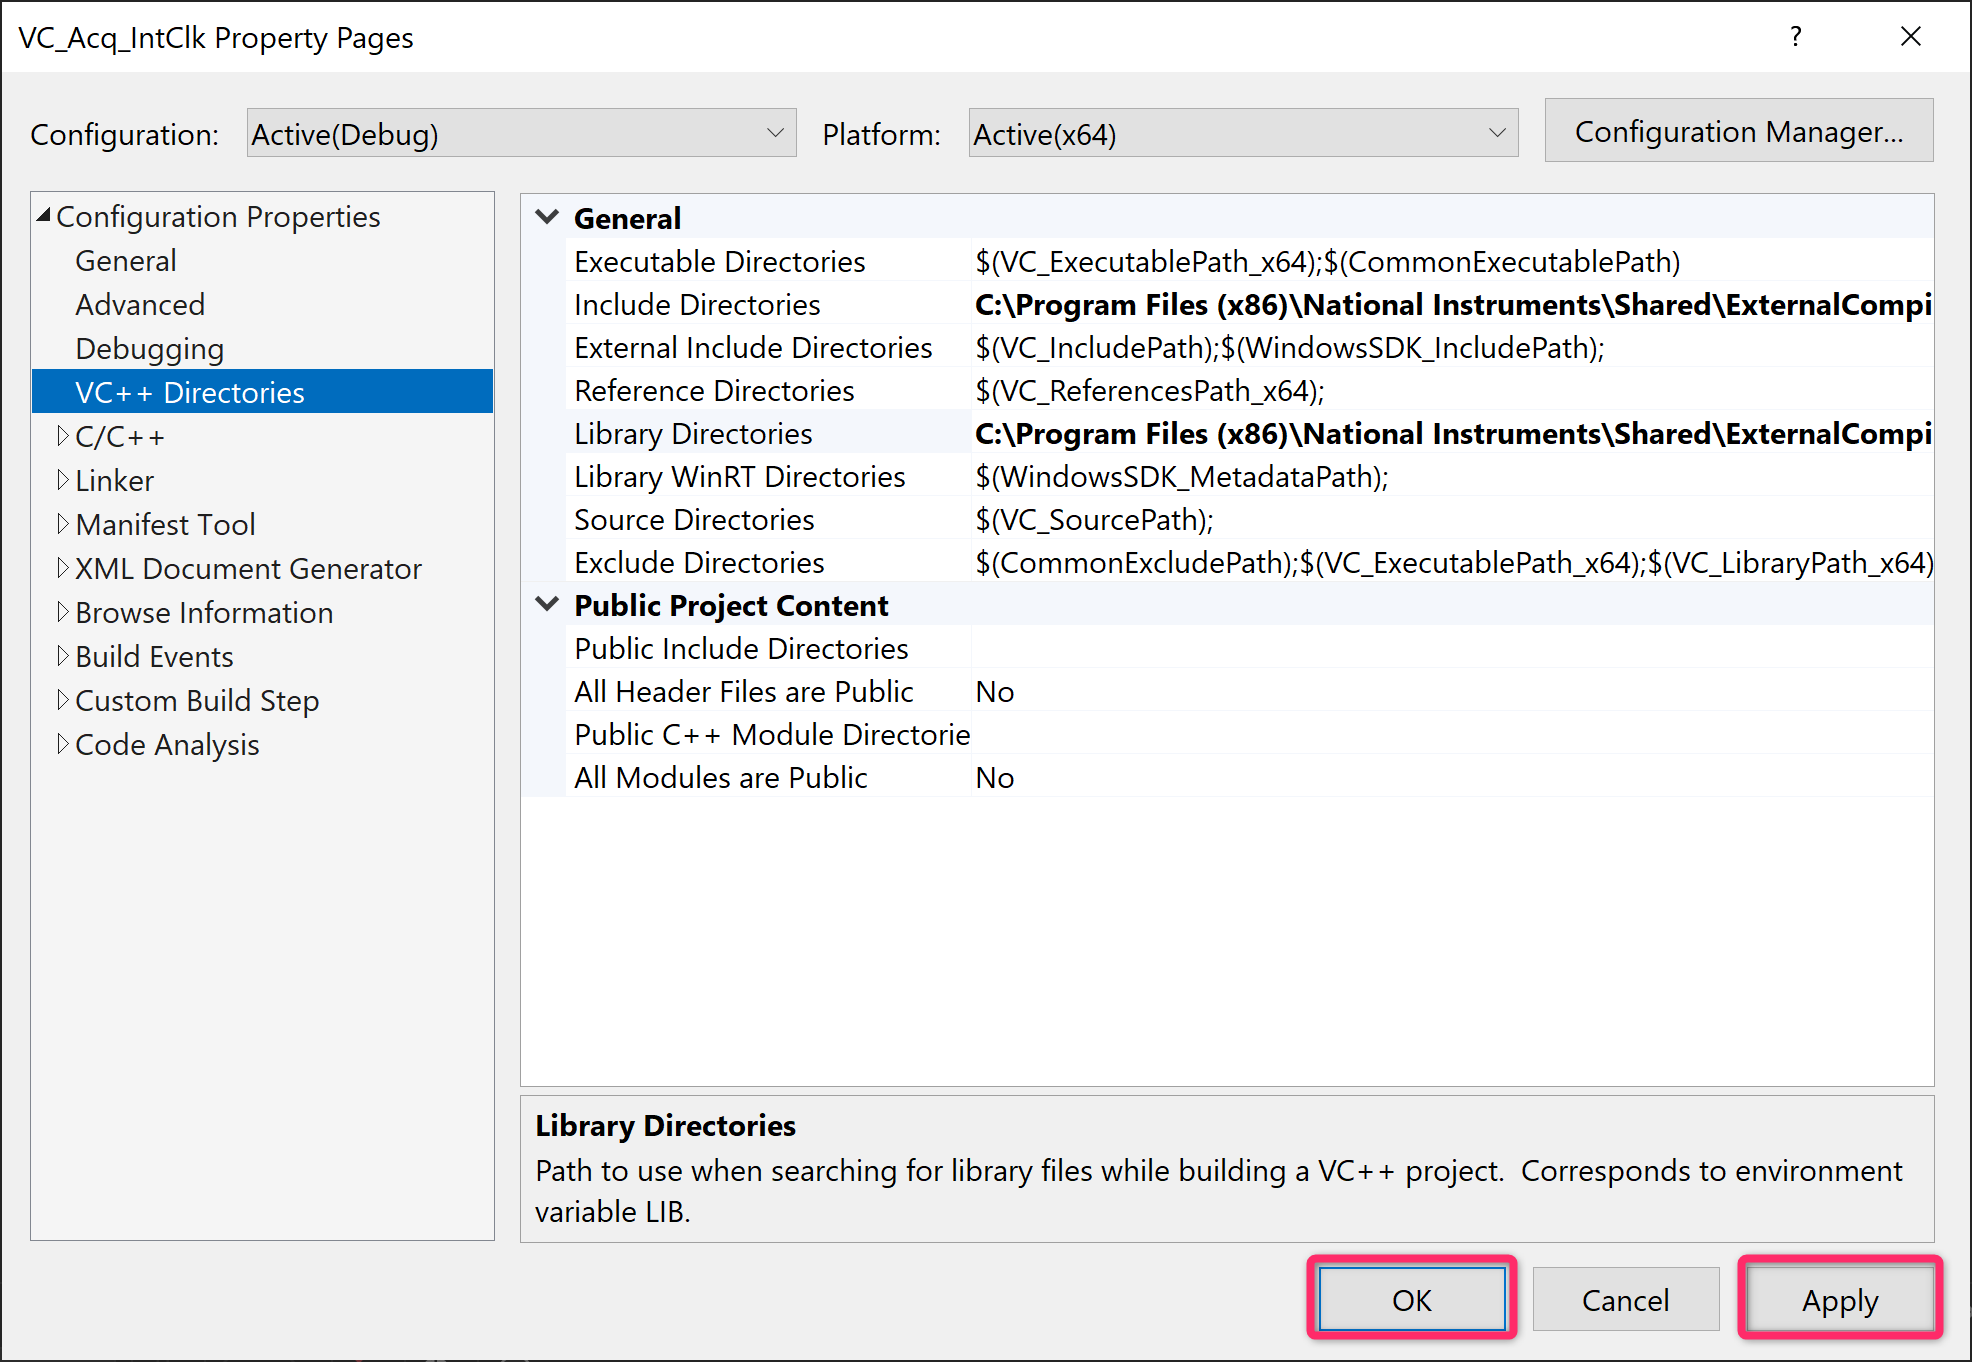Screen dimensions: 1972x1362
Task: Select the Include Directories property
Action: pos(697,305)
